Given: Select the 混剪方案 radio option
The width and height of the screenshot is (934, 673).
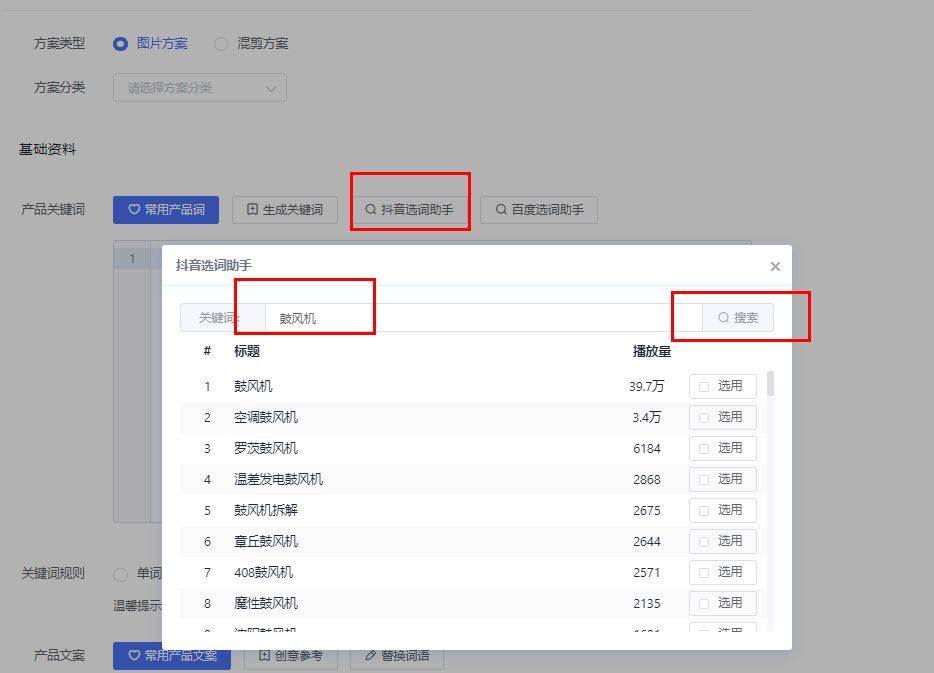Looking at the screenshot, I should pos(221,44).
